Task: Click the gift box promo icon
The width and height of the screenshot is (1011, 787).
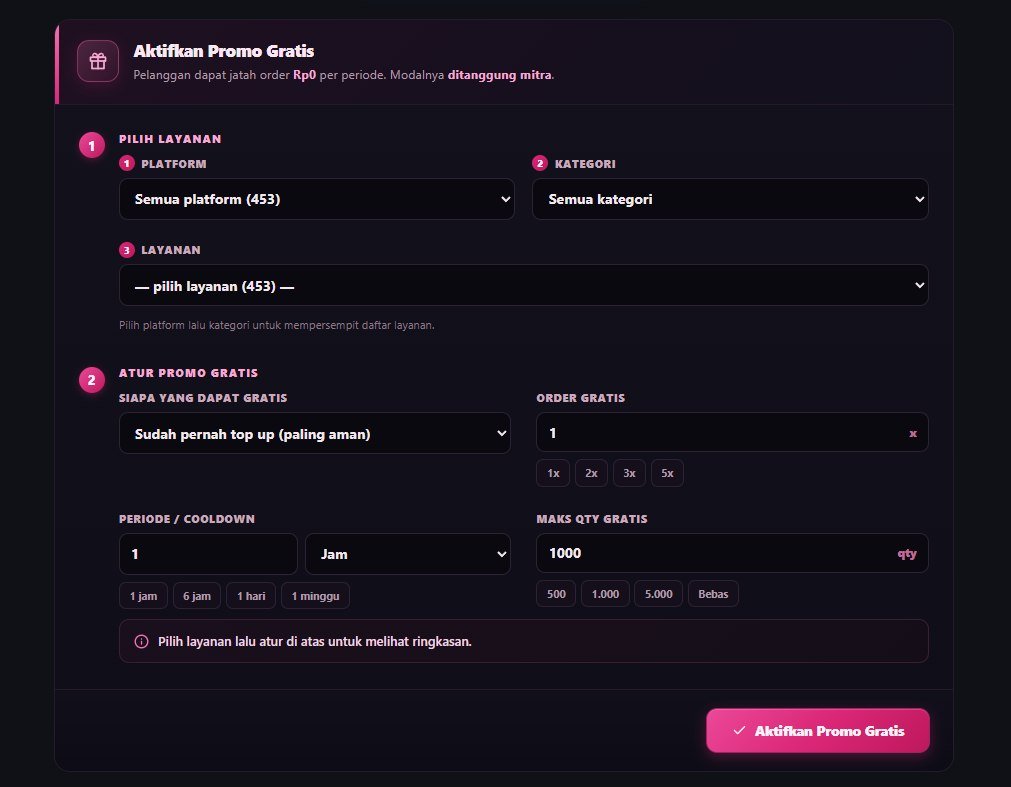Action: point(98,61)
